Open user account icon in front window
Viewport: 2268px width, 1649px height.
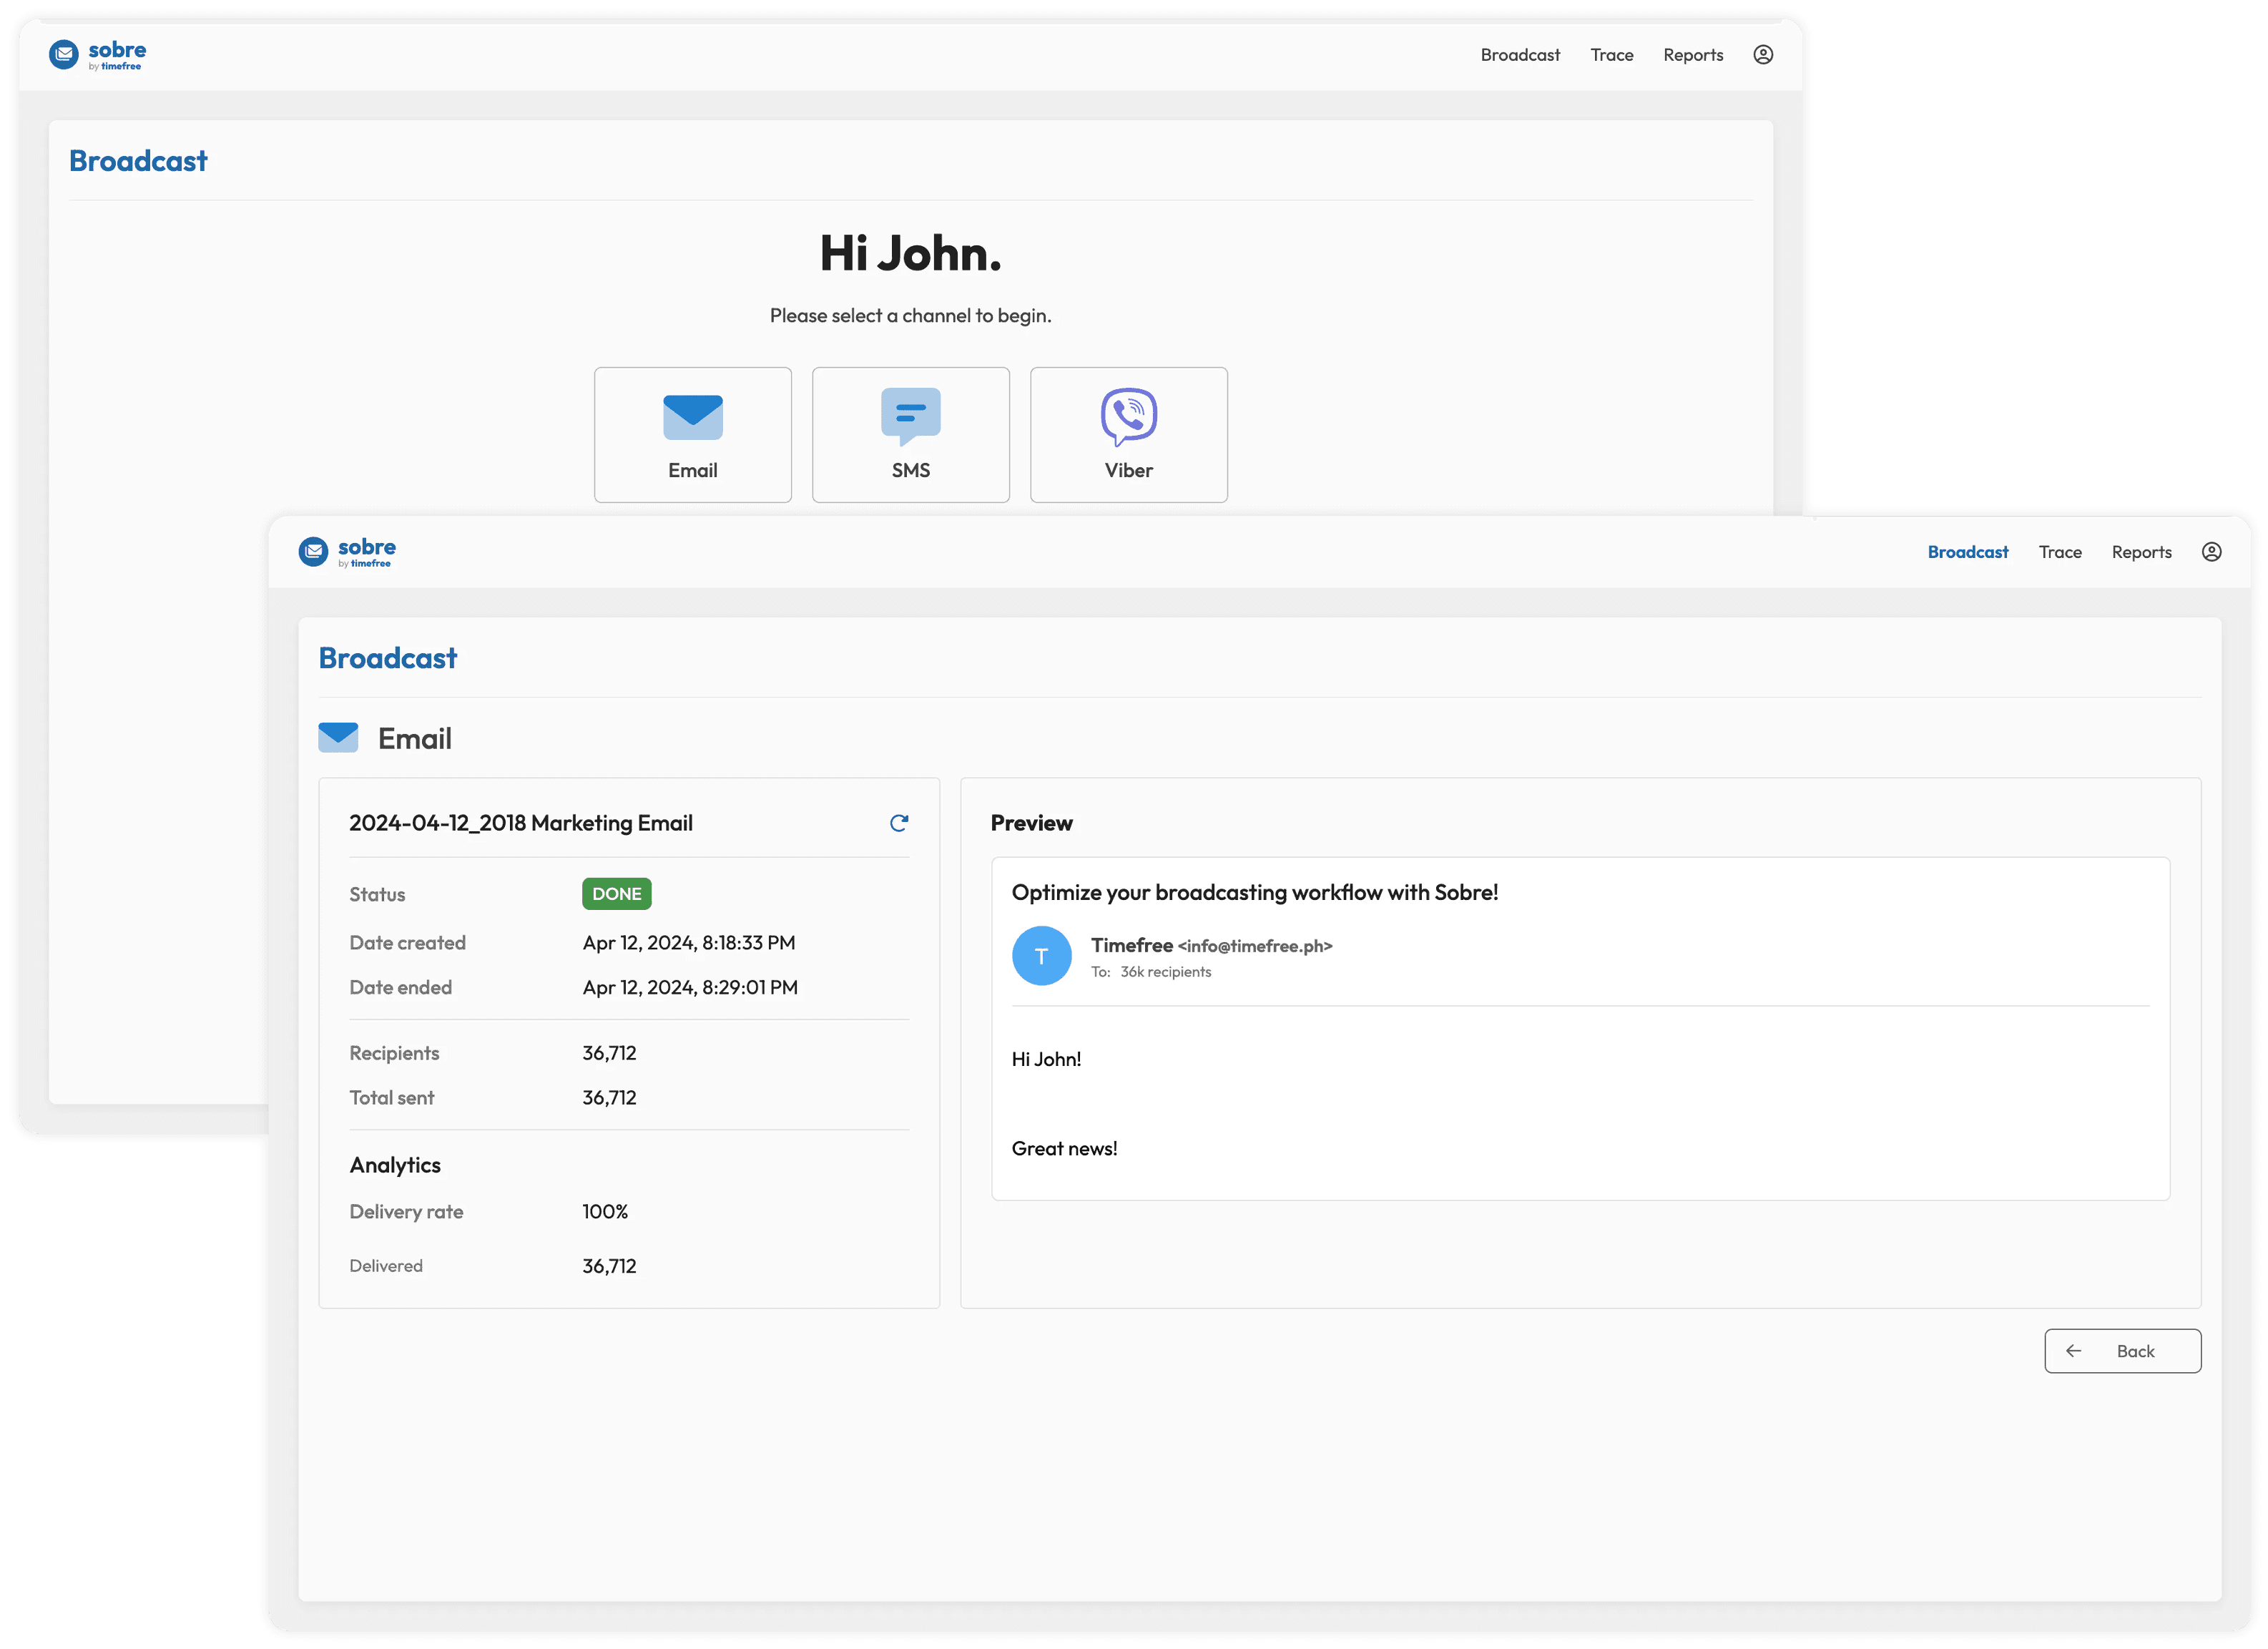pos(2211,552)
